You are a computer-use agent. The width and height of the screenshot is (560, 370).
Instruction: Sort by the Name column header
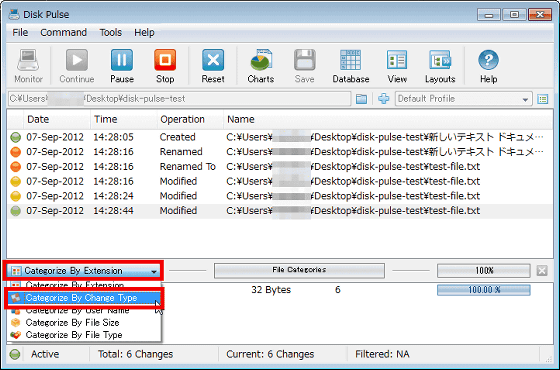(388, 119)
